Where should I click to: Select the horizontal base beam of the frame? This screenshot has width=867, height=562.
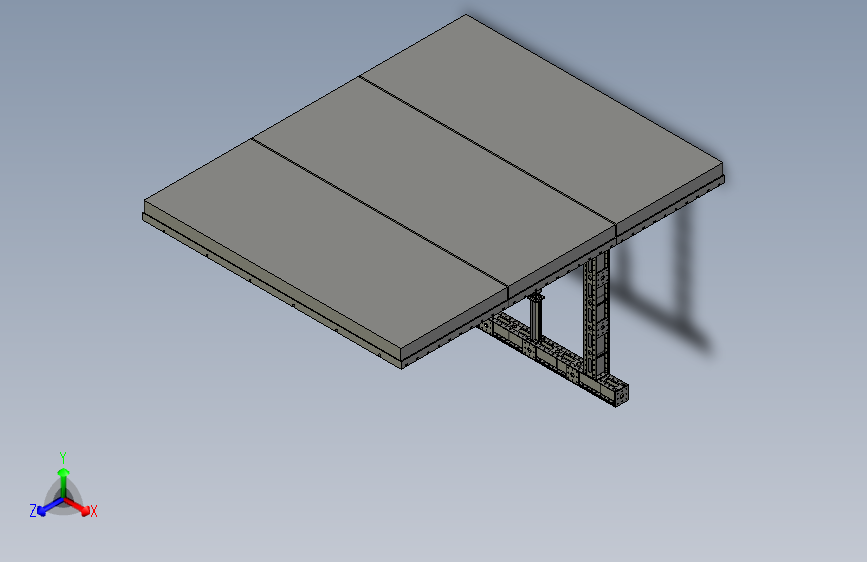(553, 360)
